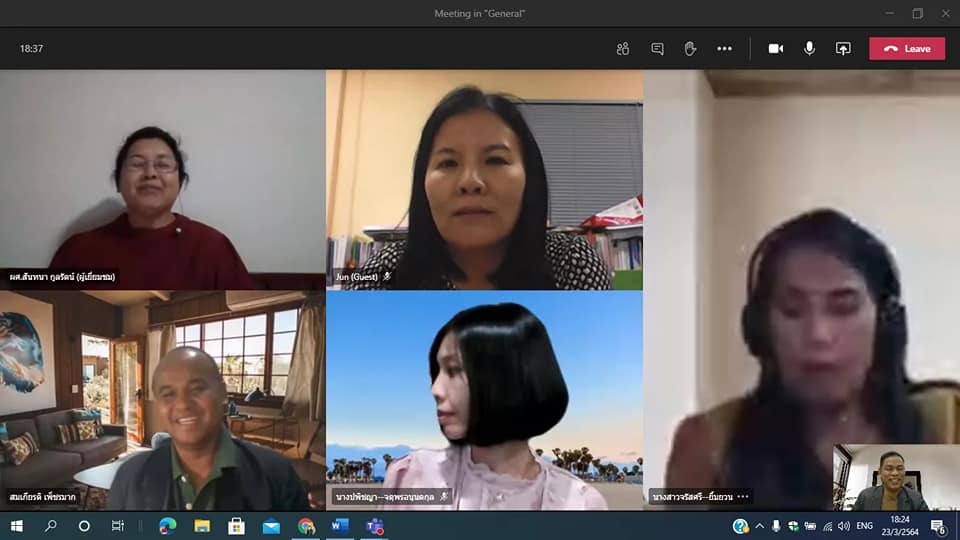Turn the camera off
This screenshot has height=540, width=960.
(x=775, y=48)
